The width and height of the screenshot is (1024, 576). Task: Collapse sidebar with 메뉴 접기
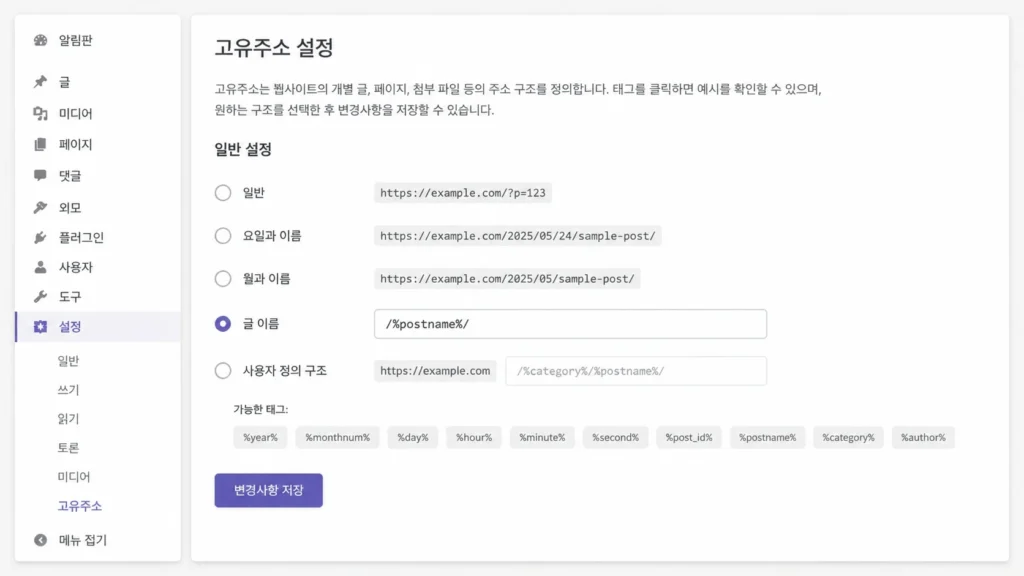pyautogui.click(x=82, y=540)
